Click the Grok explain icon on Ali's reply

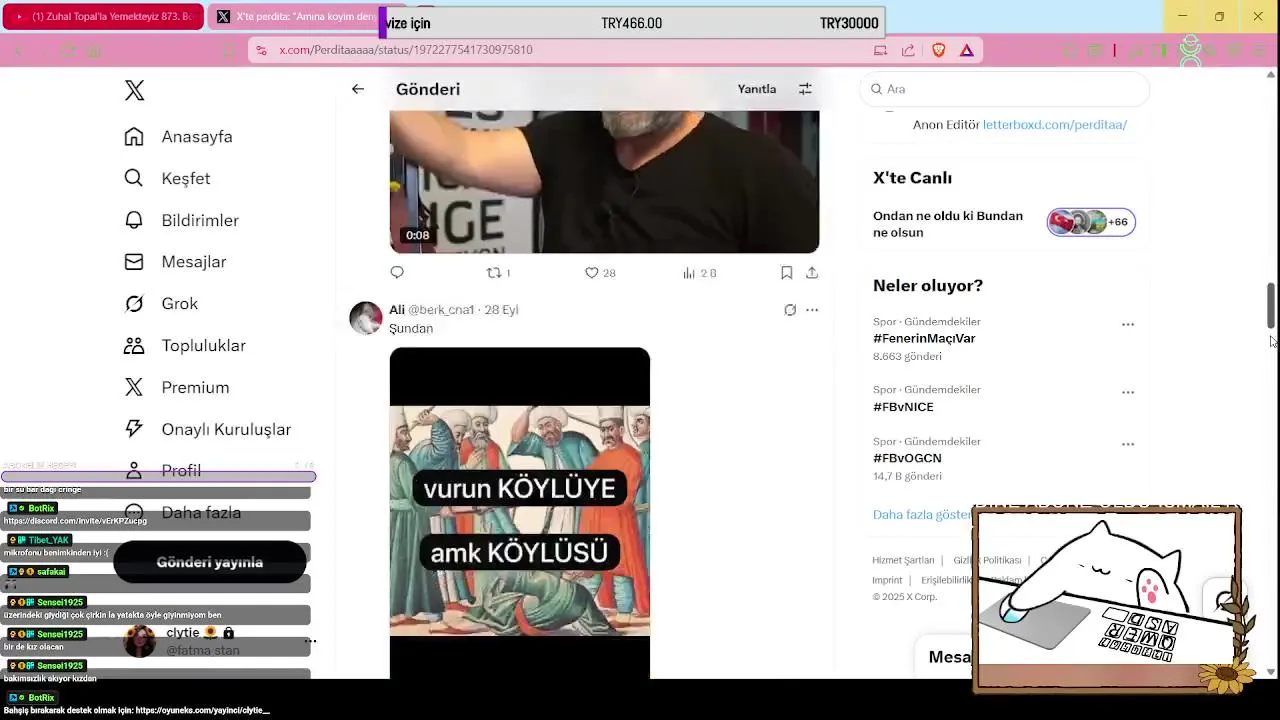pos(790,310)
